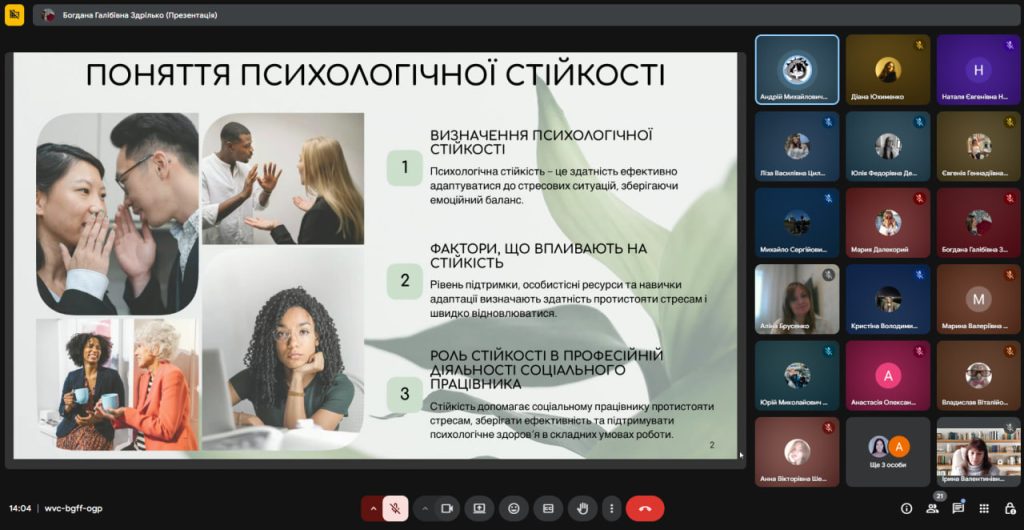Open meeting details info icon
1024x530 pixels.
906,508
